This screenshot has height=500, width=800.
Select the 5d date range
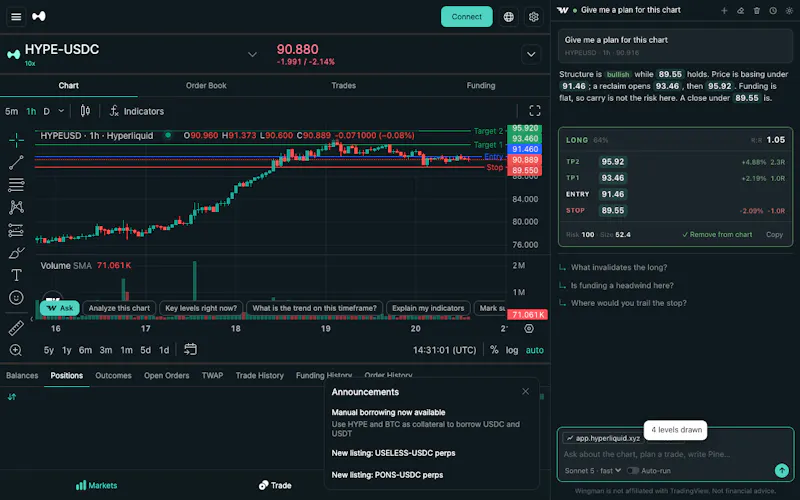point(145,350)
